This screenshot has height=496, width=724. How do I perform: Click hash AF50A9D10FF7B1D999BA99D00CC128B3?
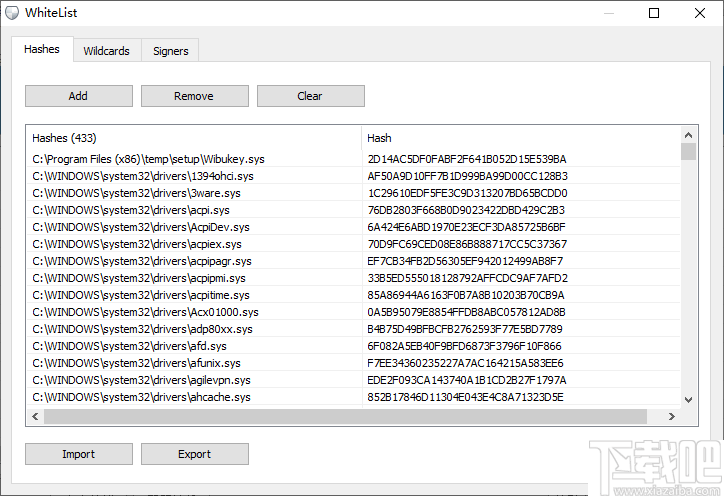click(467, 176)
